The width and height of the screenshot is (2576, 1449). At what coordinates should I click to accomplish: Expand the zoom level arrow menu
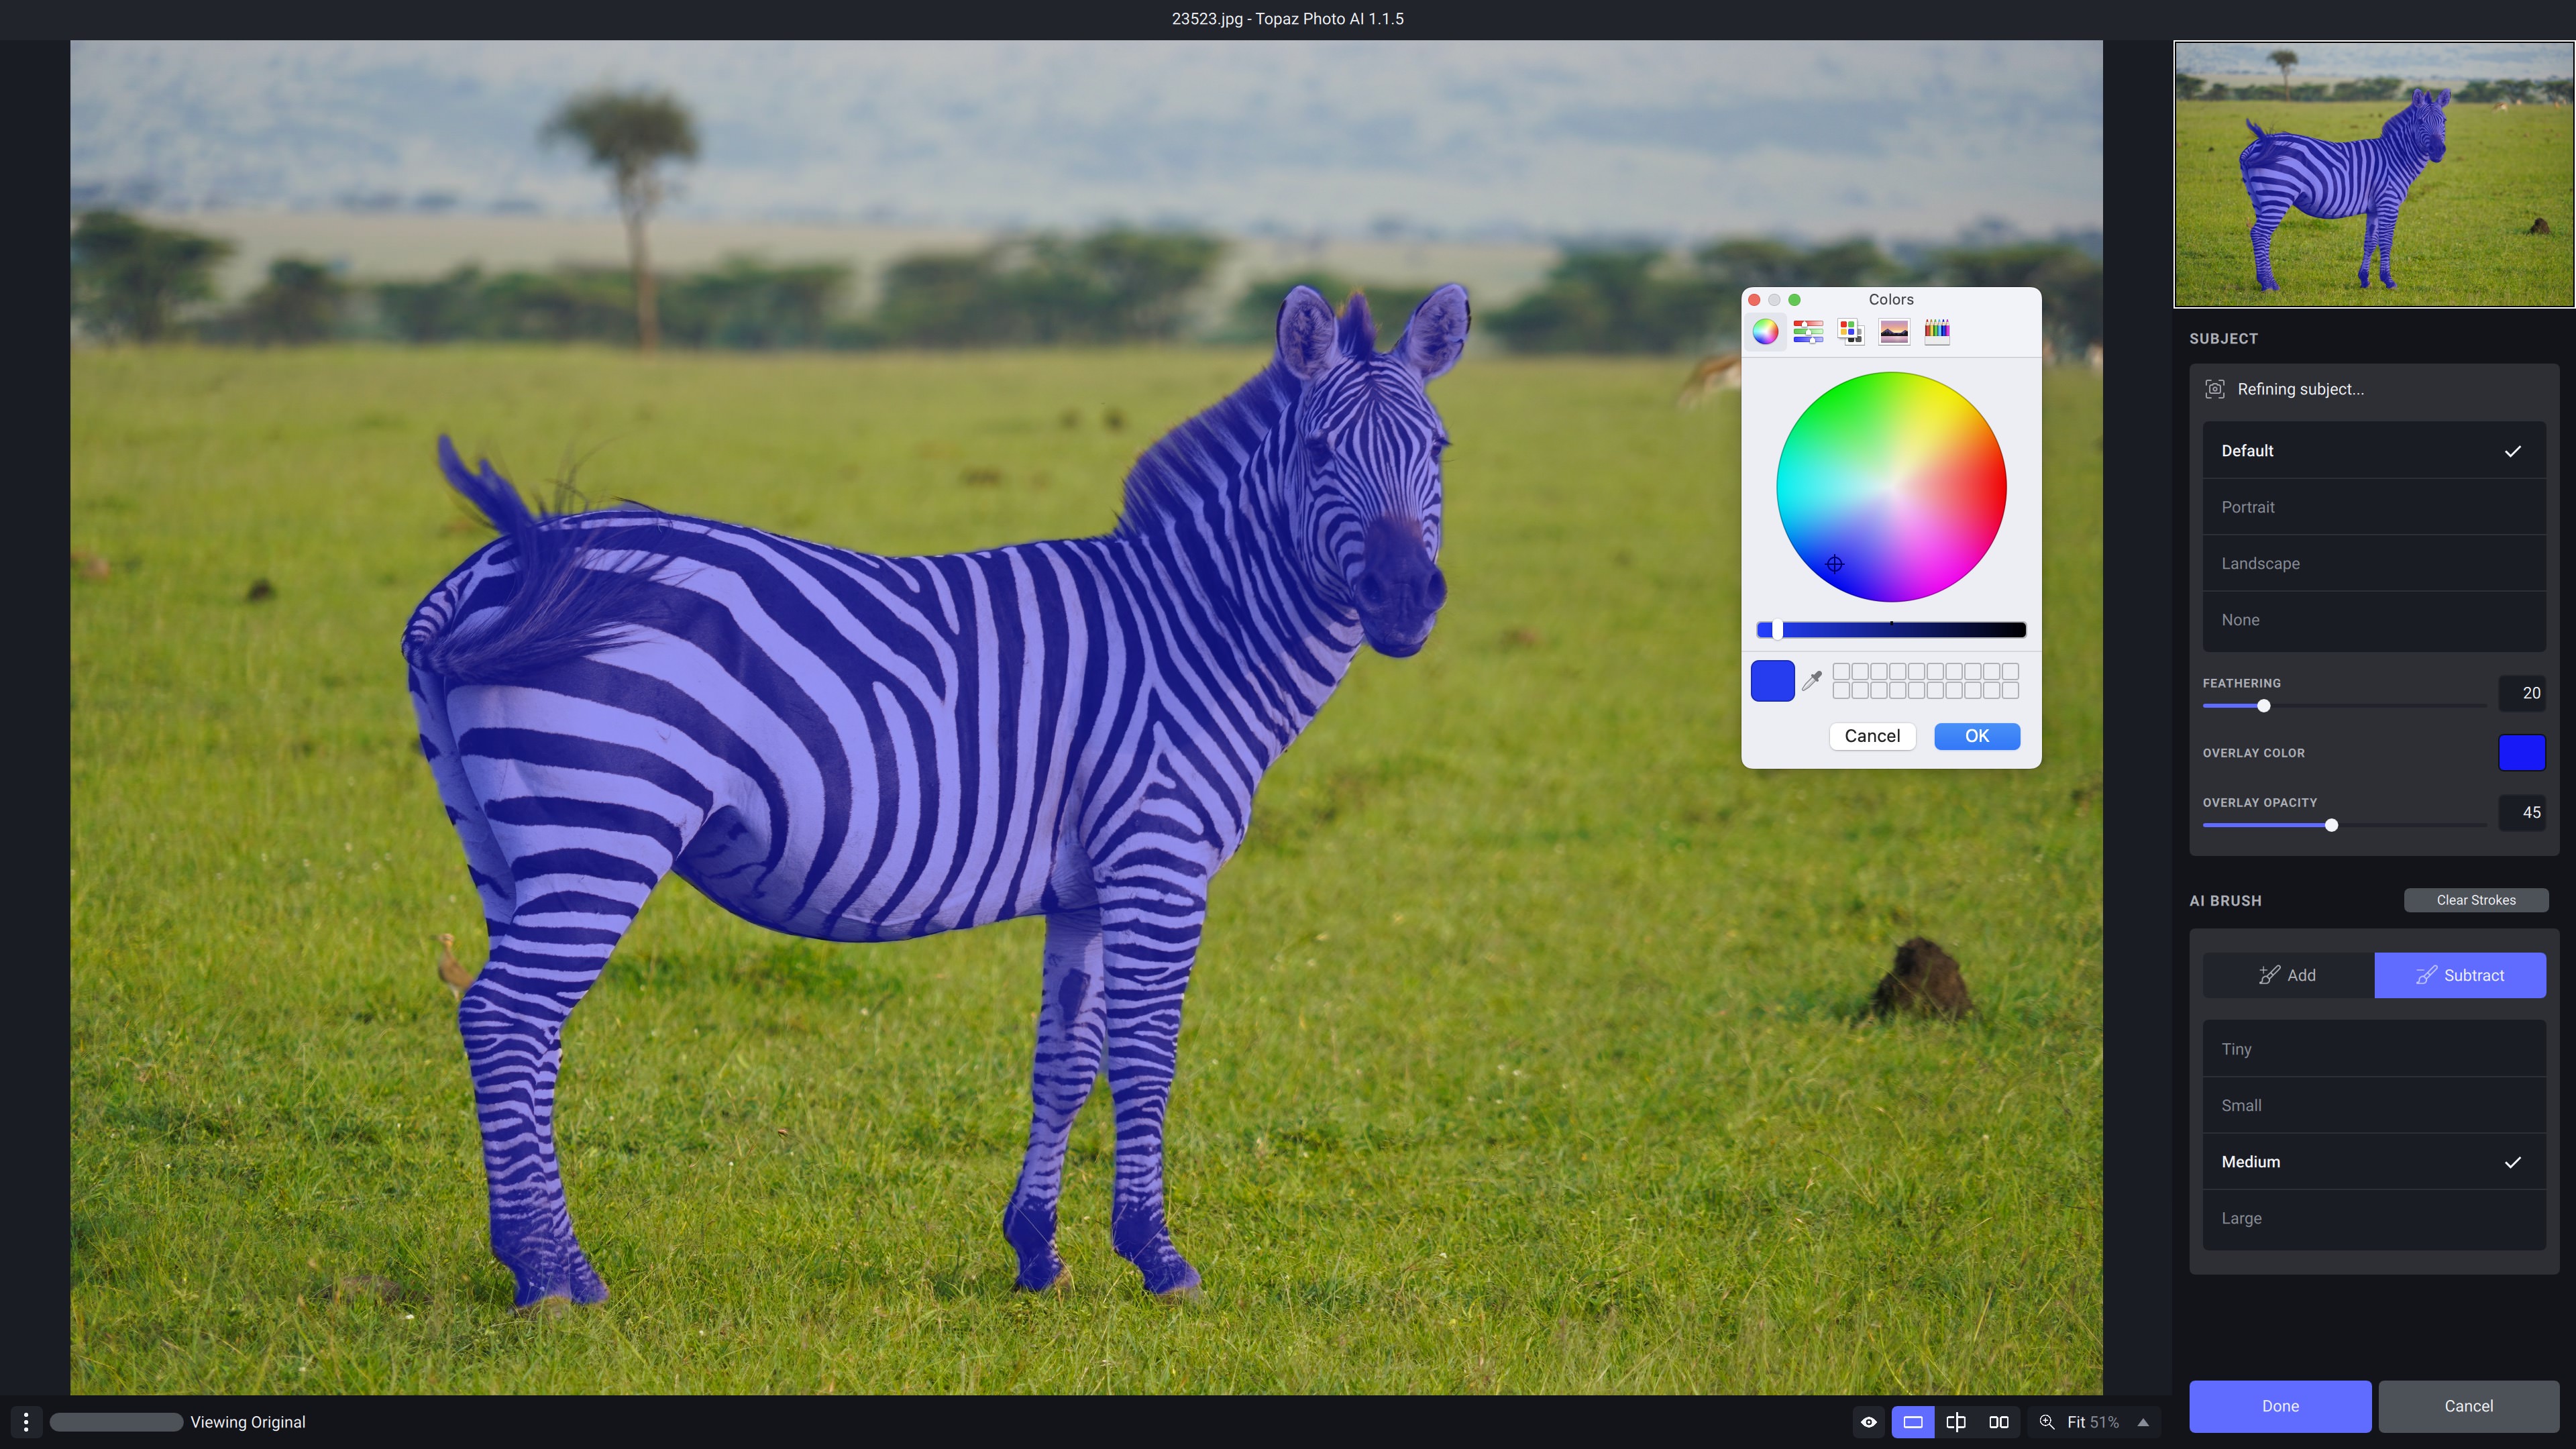(x=2143, y=1422)
